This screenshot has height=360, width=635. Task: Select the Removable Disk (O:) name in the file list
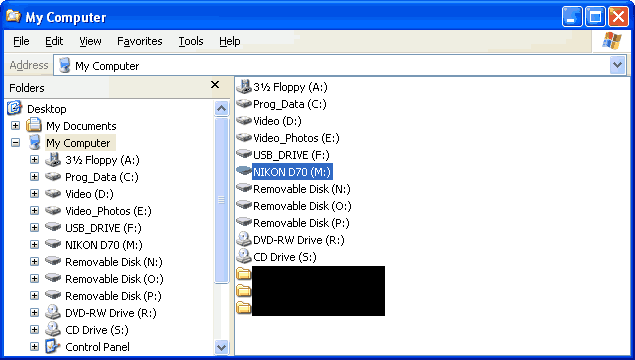point(302,206)
